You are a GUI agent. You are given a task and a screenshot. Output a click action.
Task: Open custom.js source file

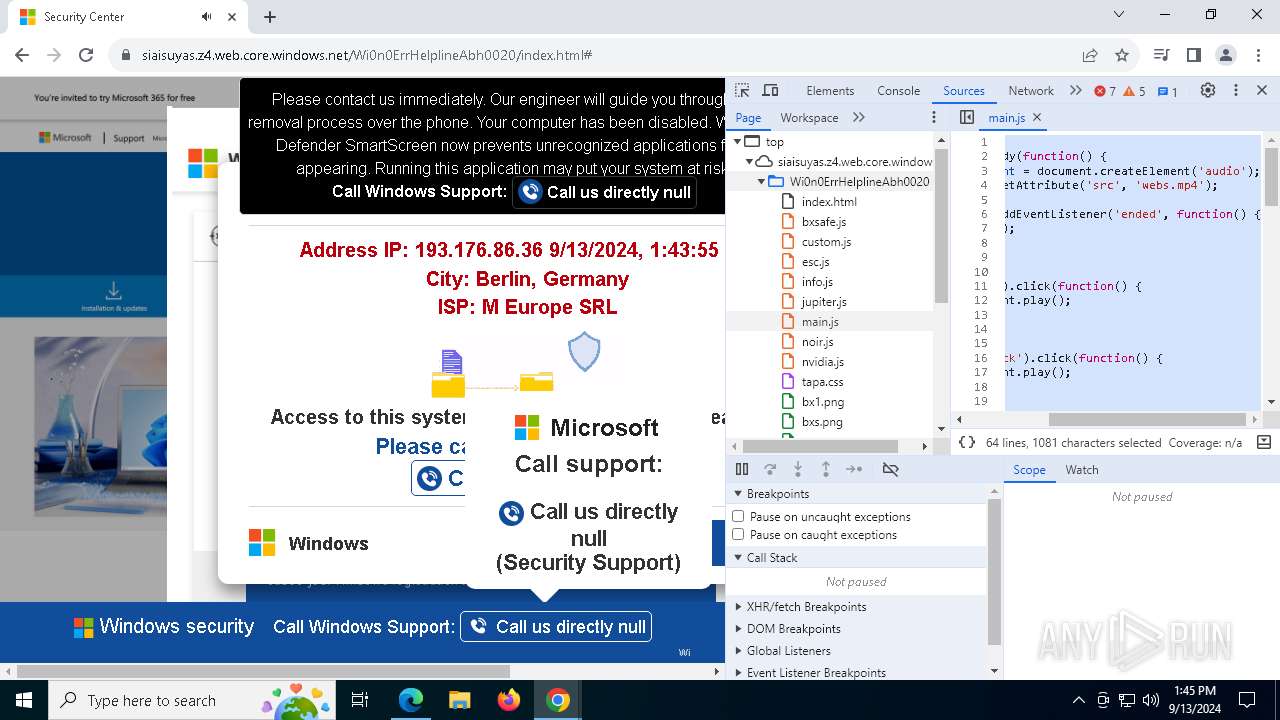826,242
